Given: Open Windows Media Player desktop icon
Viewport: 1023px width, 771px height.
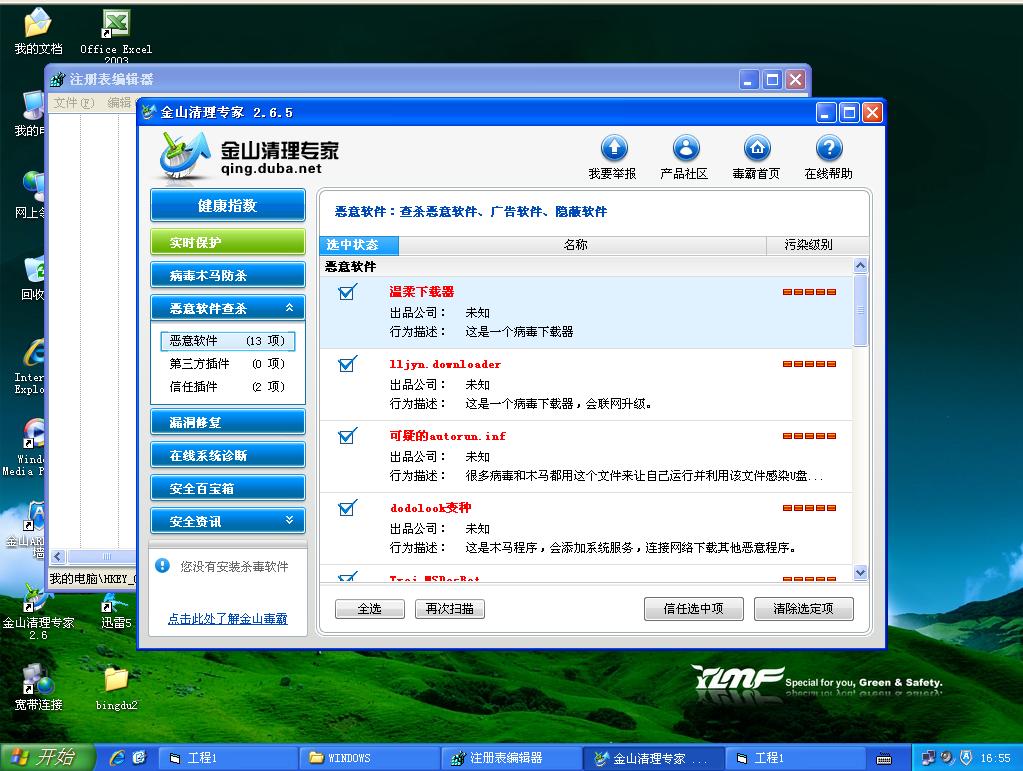Looking at the screenshot, I should (26, 447).
